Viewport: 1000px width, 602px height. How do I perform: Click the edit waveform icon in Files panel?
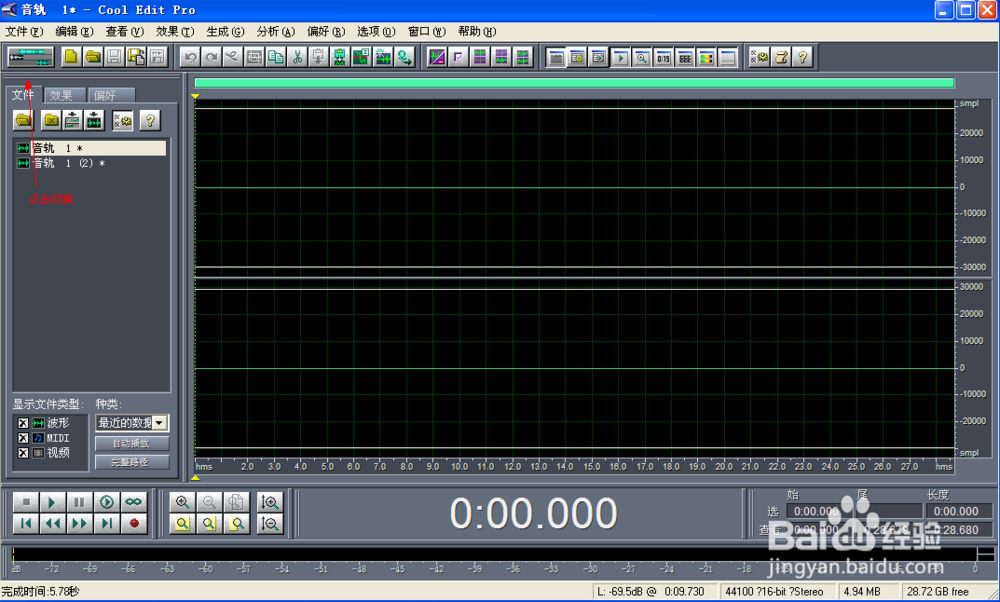(x=94, y=120)
